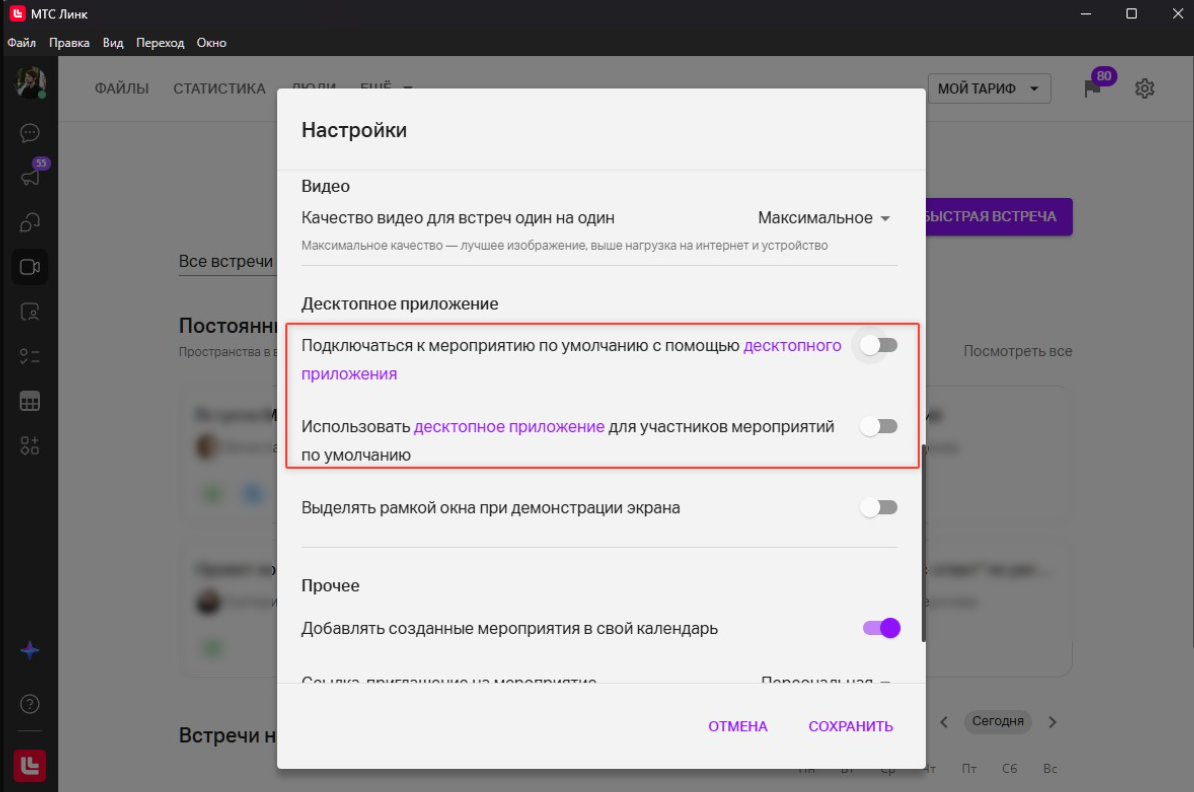This screenshot has width=1194, height=792.
Task: Click 'Добавлять созданные мероприятия в свой календарь' label
Action: pyautogui.click(x=509, y=628)
